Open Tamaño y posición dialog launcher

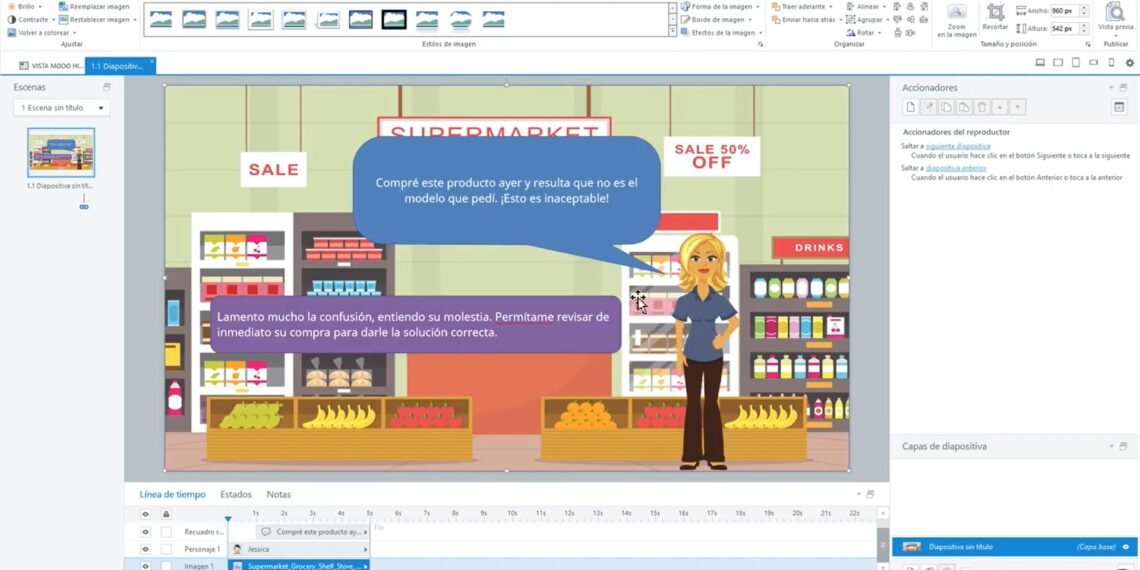point(1088,44)
